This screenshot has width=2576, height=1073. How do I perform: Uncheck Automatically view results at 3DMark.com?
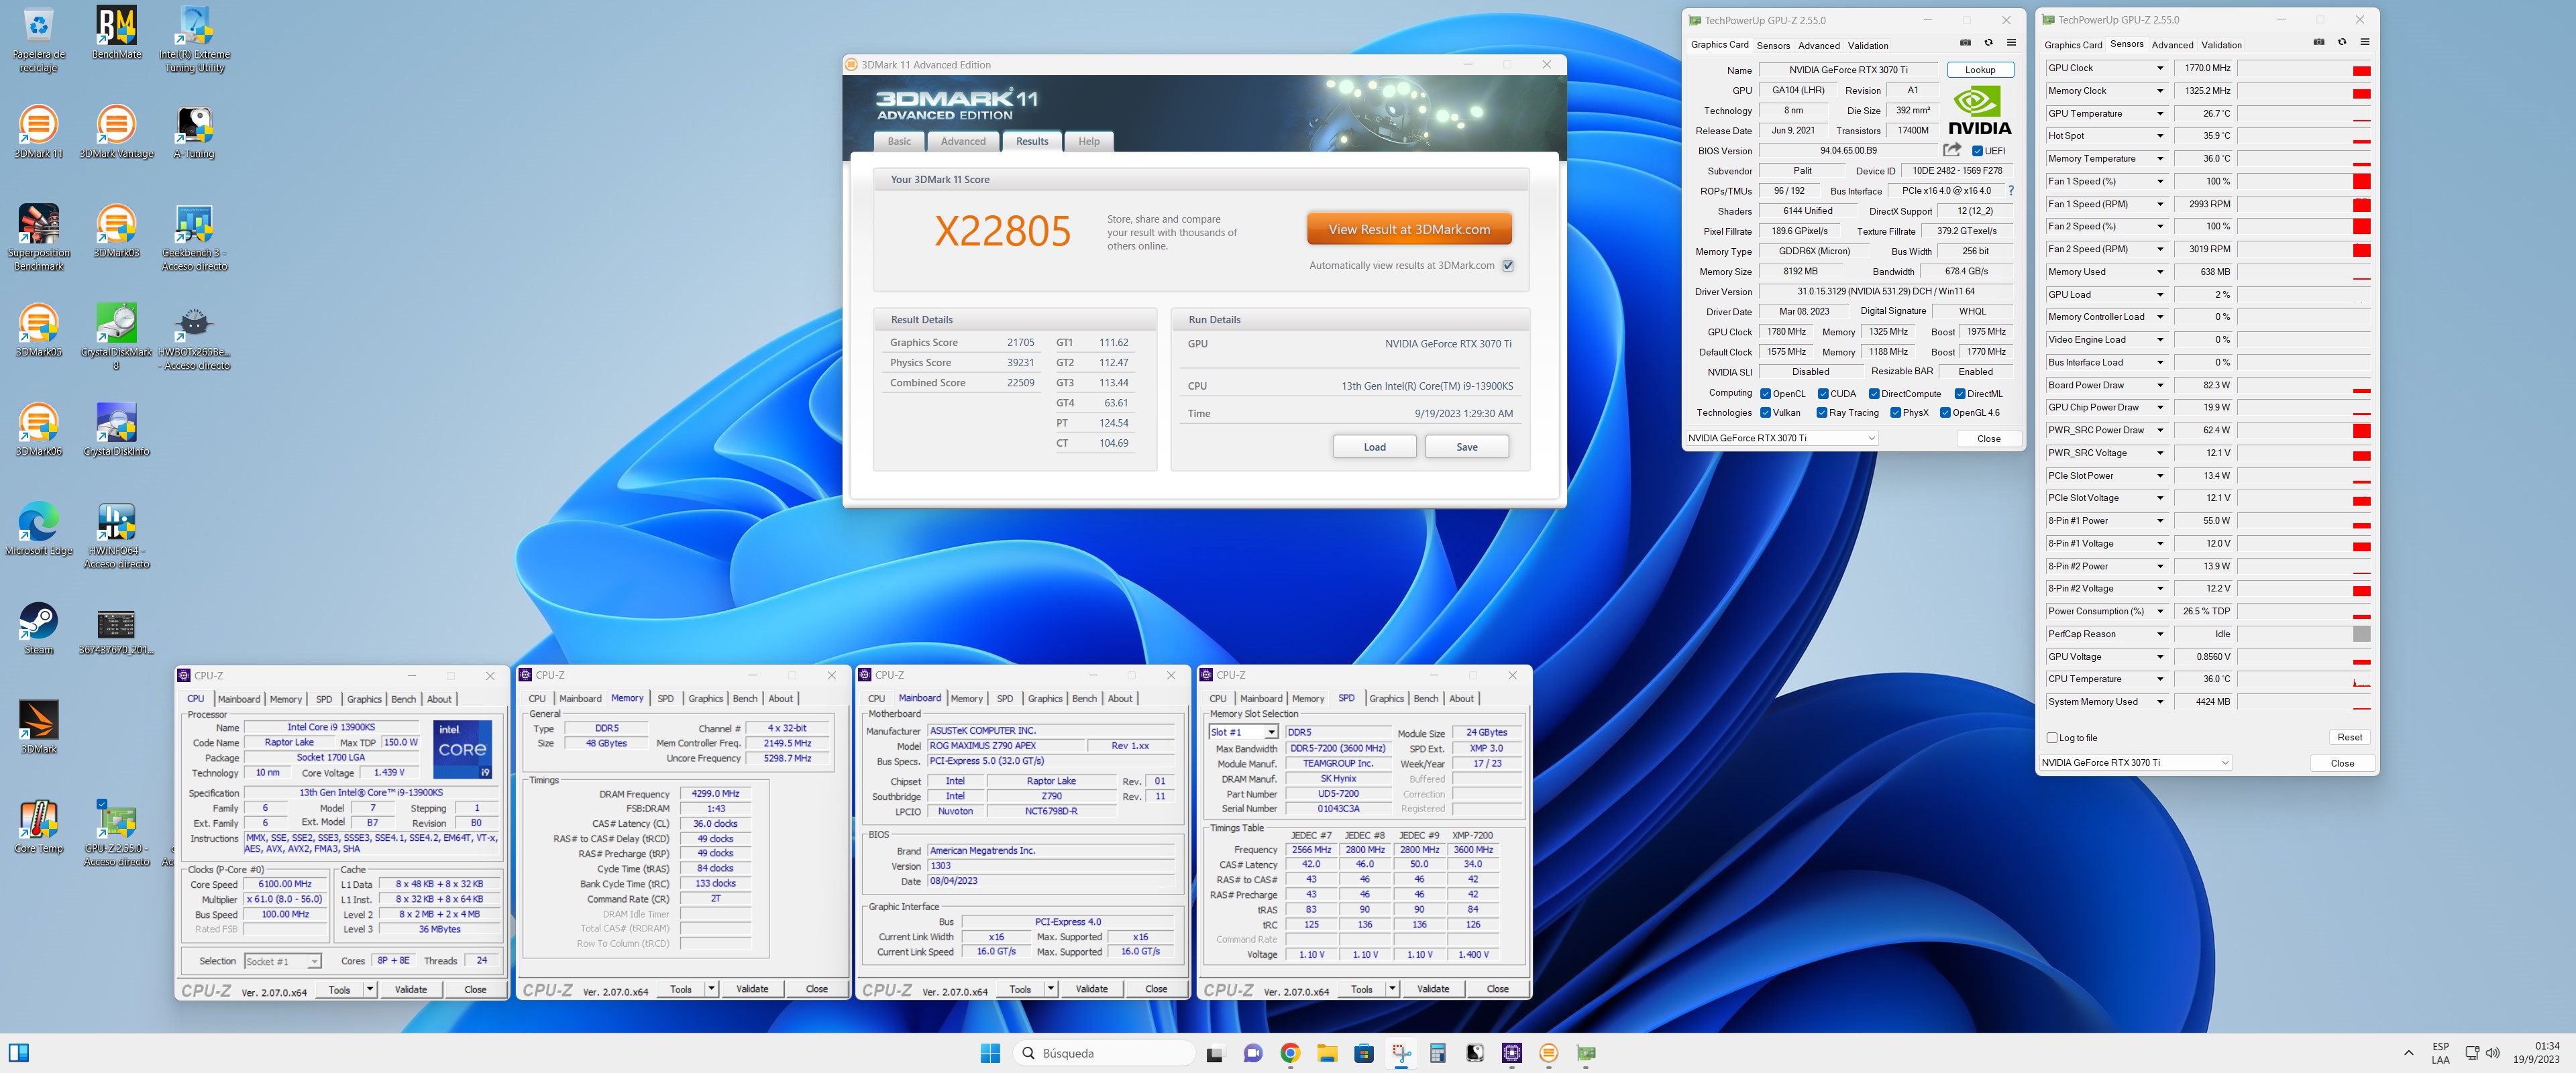click(1508, 266)
